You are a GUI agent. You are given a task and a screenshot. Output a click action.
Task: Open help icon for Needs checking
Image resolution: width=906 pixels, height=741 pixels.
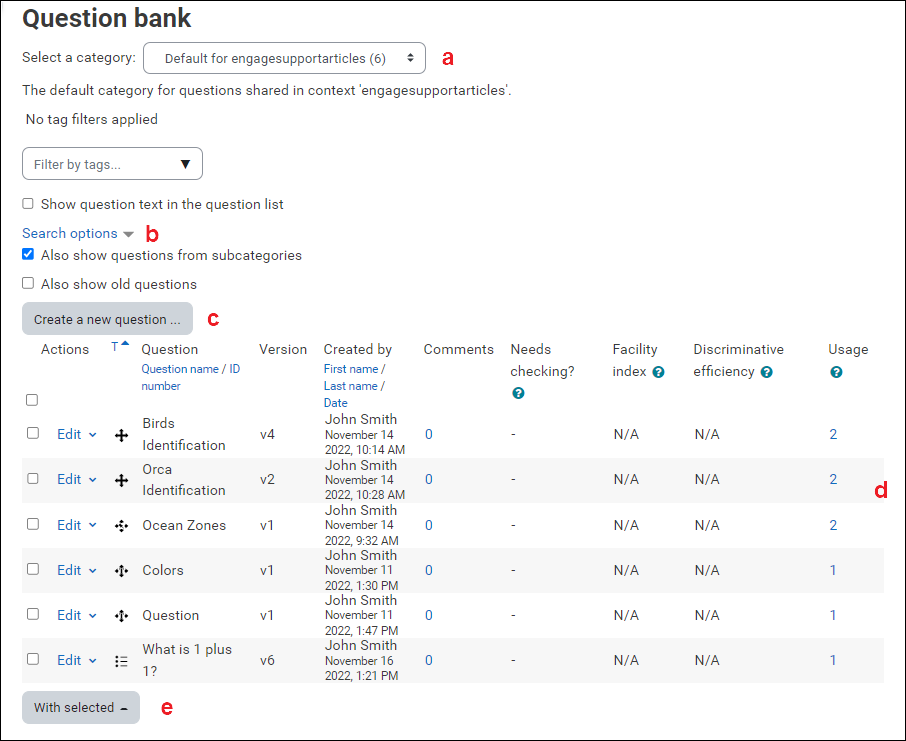pyautogui.click(x=518, y=393)
